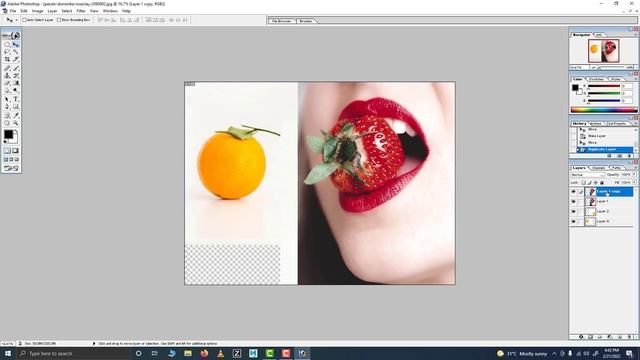Viewport: 640px width, 360px height.
Task: Select the Duplicate Layer history state
Action: click(605, 149)
